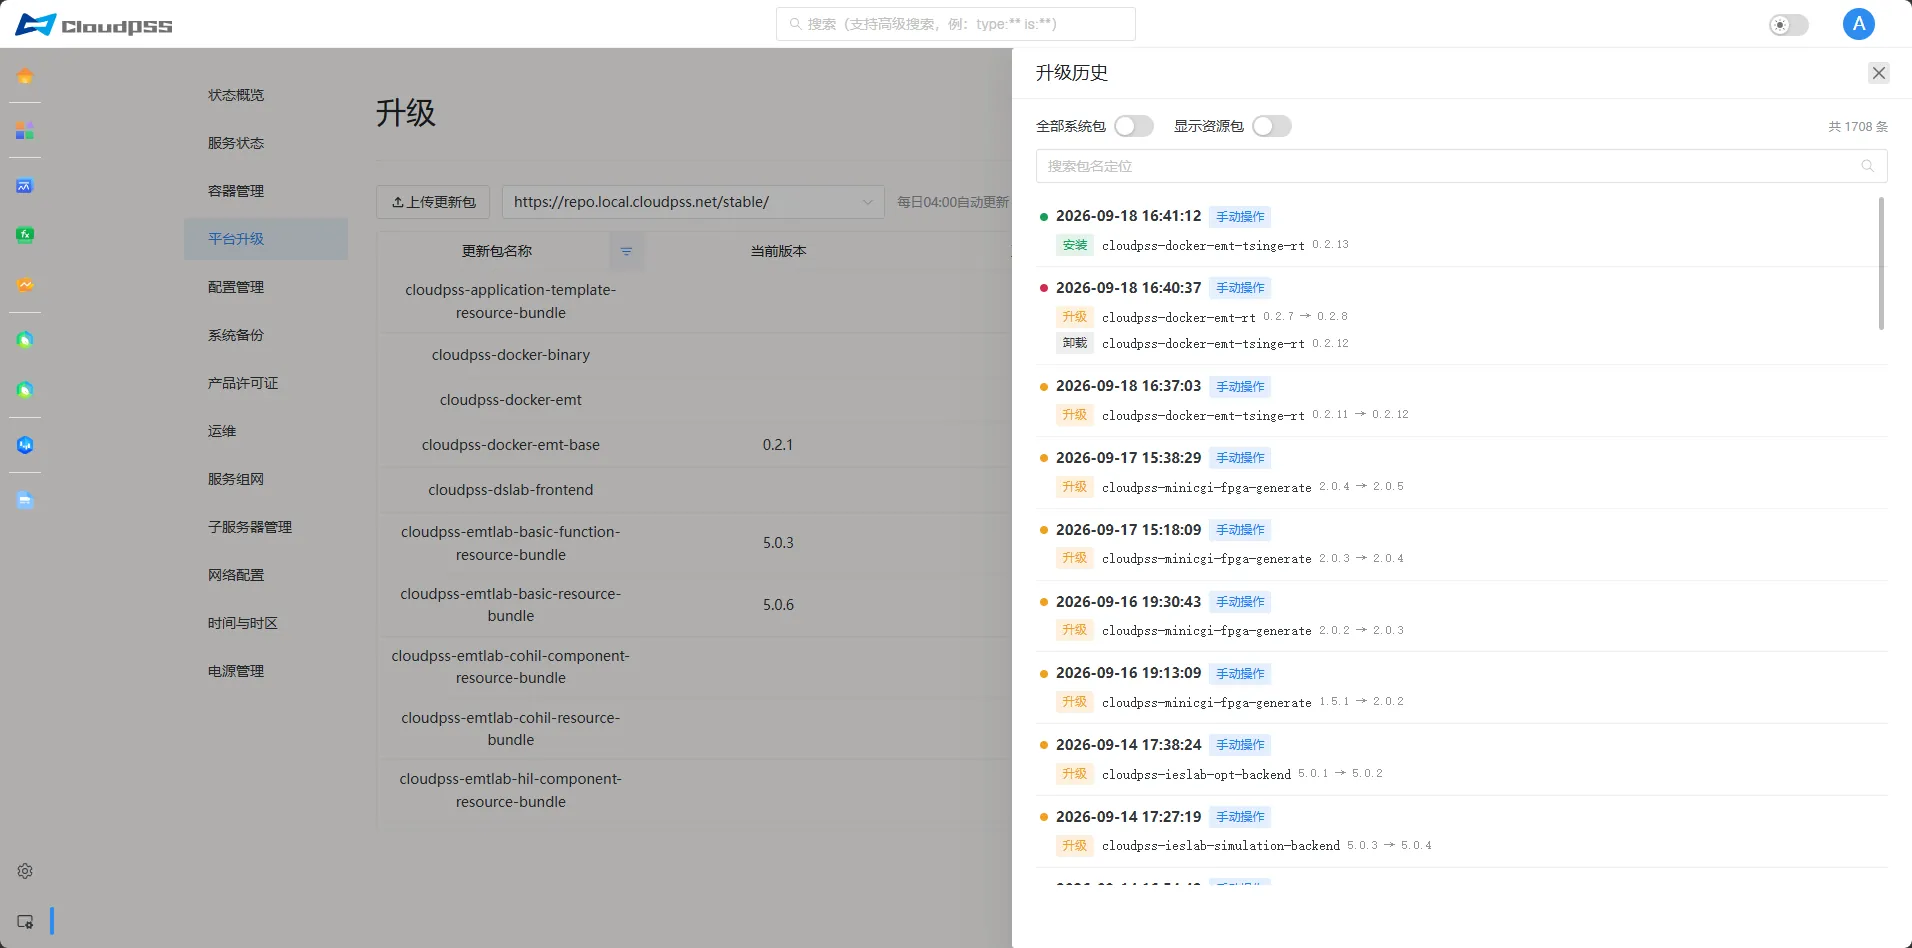
Task: Click the green 安装 tag
Action: coord(1074,245)
